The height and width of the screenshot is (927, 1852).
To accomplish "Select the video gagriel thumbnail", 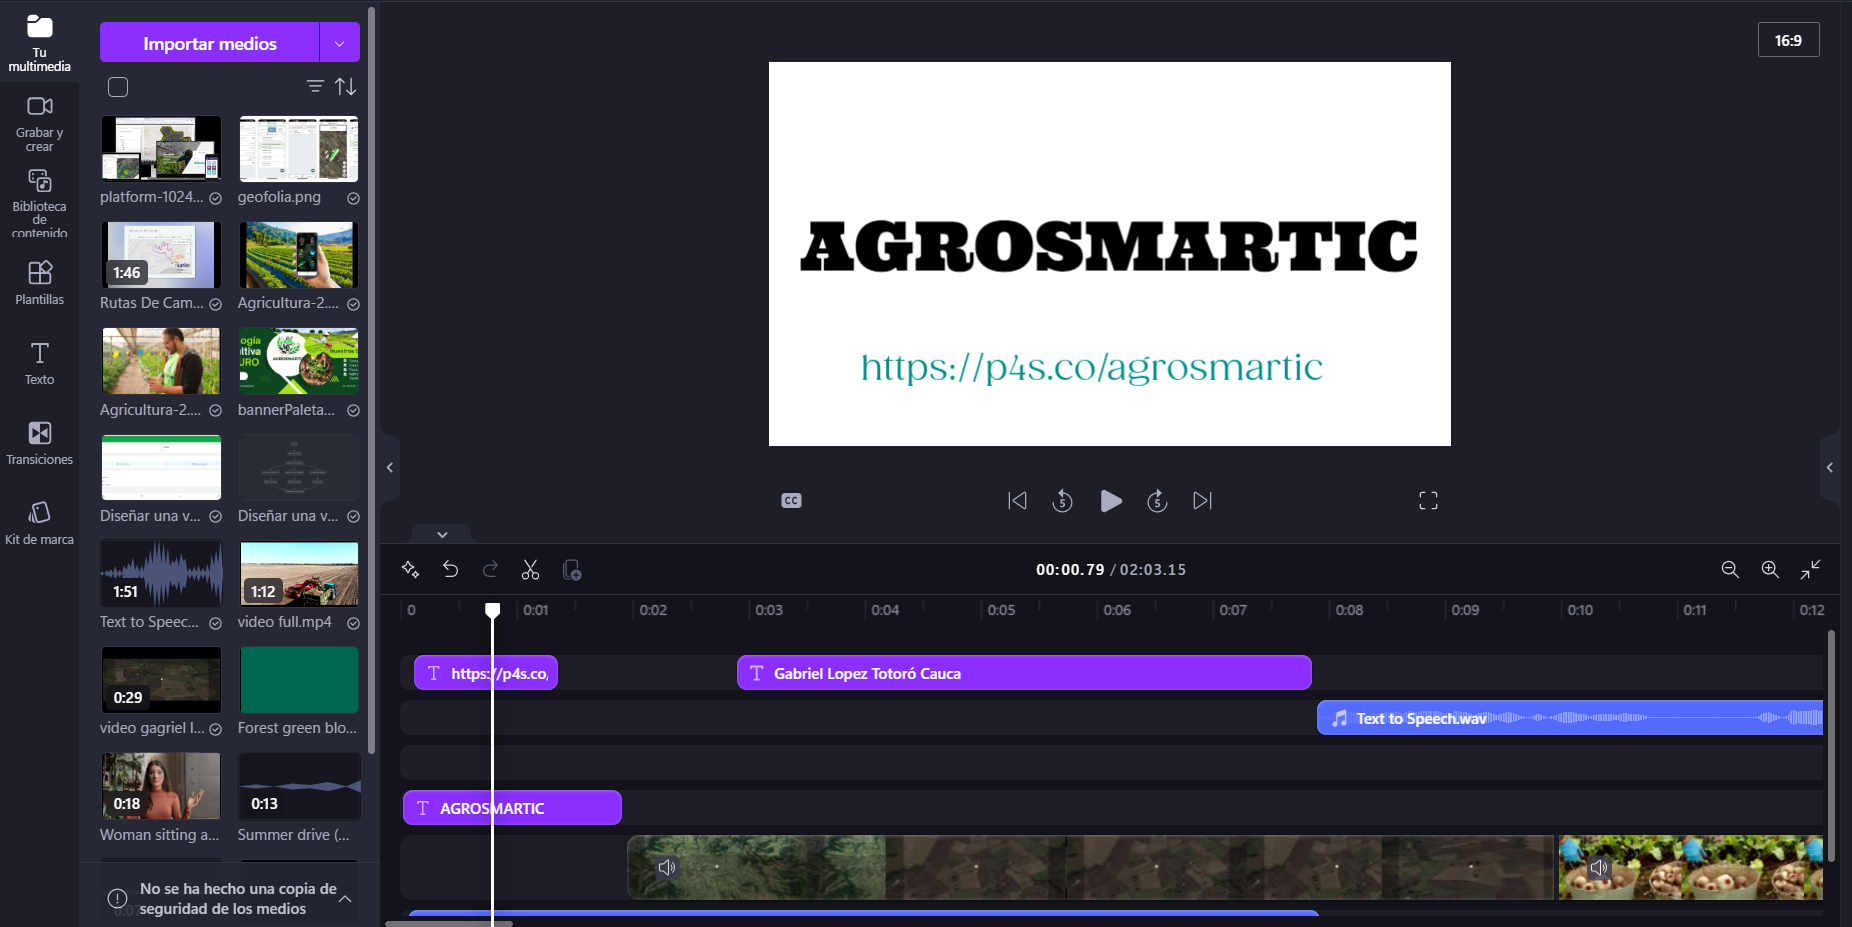I will 161,680.
